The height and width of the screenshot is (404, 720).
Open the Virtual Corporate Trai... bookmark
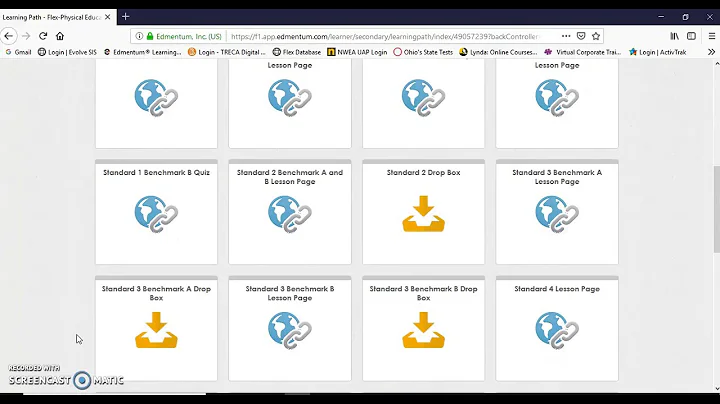(582, 52)
